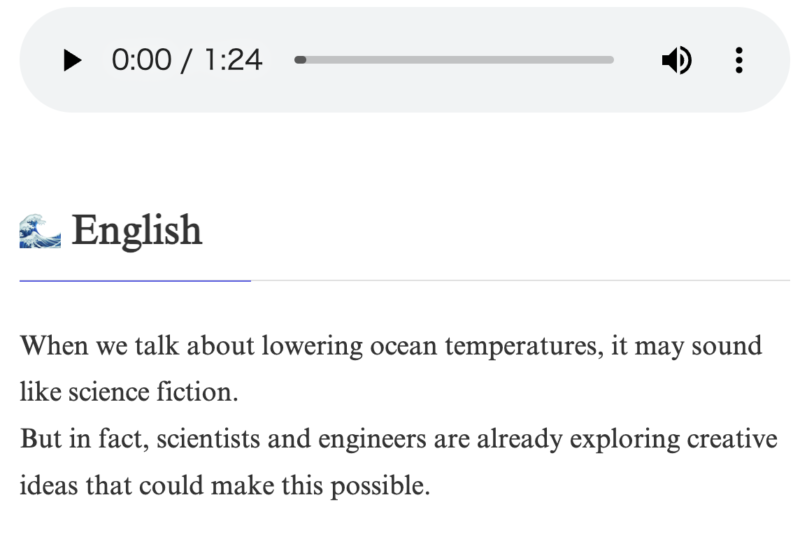Click the audio seek bar midpoint
Screen dimensions: 800x544
tap(455, 60)
